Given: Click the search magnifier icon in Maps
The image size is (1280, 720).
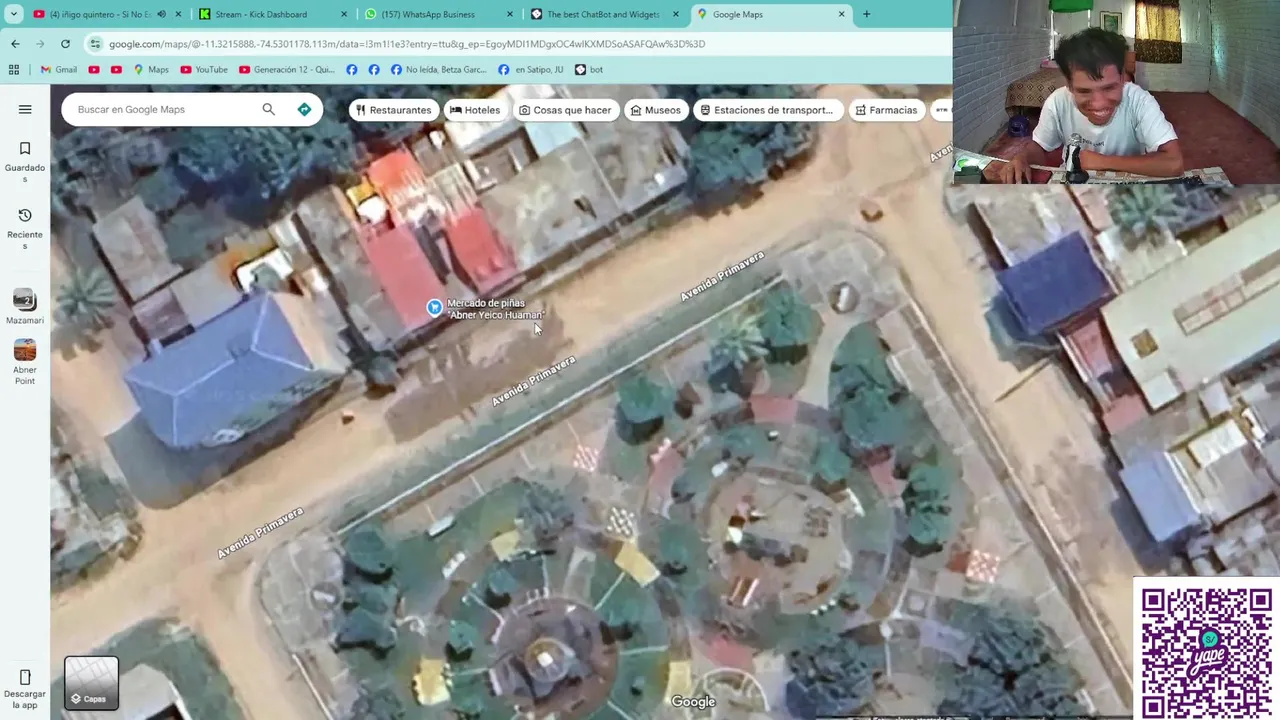Looking at the screenshot, I should [268, 109].
